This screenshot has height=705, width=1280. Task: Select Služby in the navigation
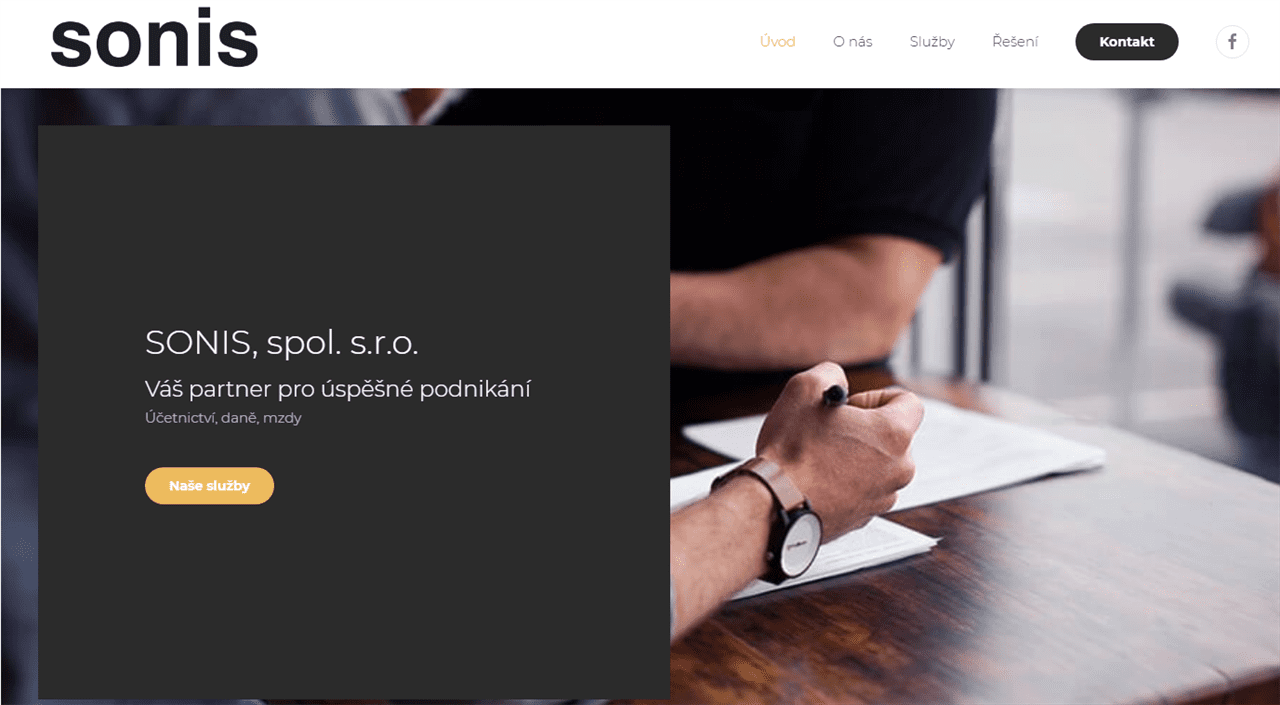(932, 42)
